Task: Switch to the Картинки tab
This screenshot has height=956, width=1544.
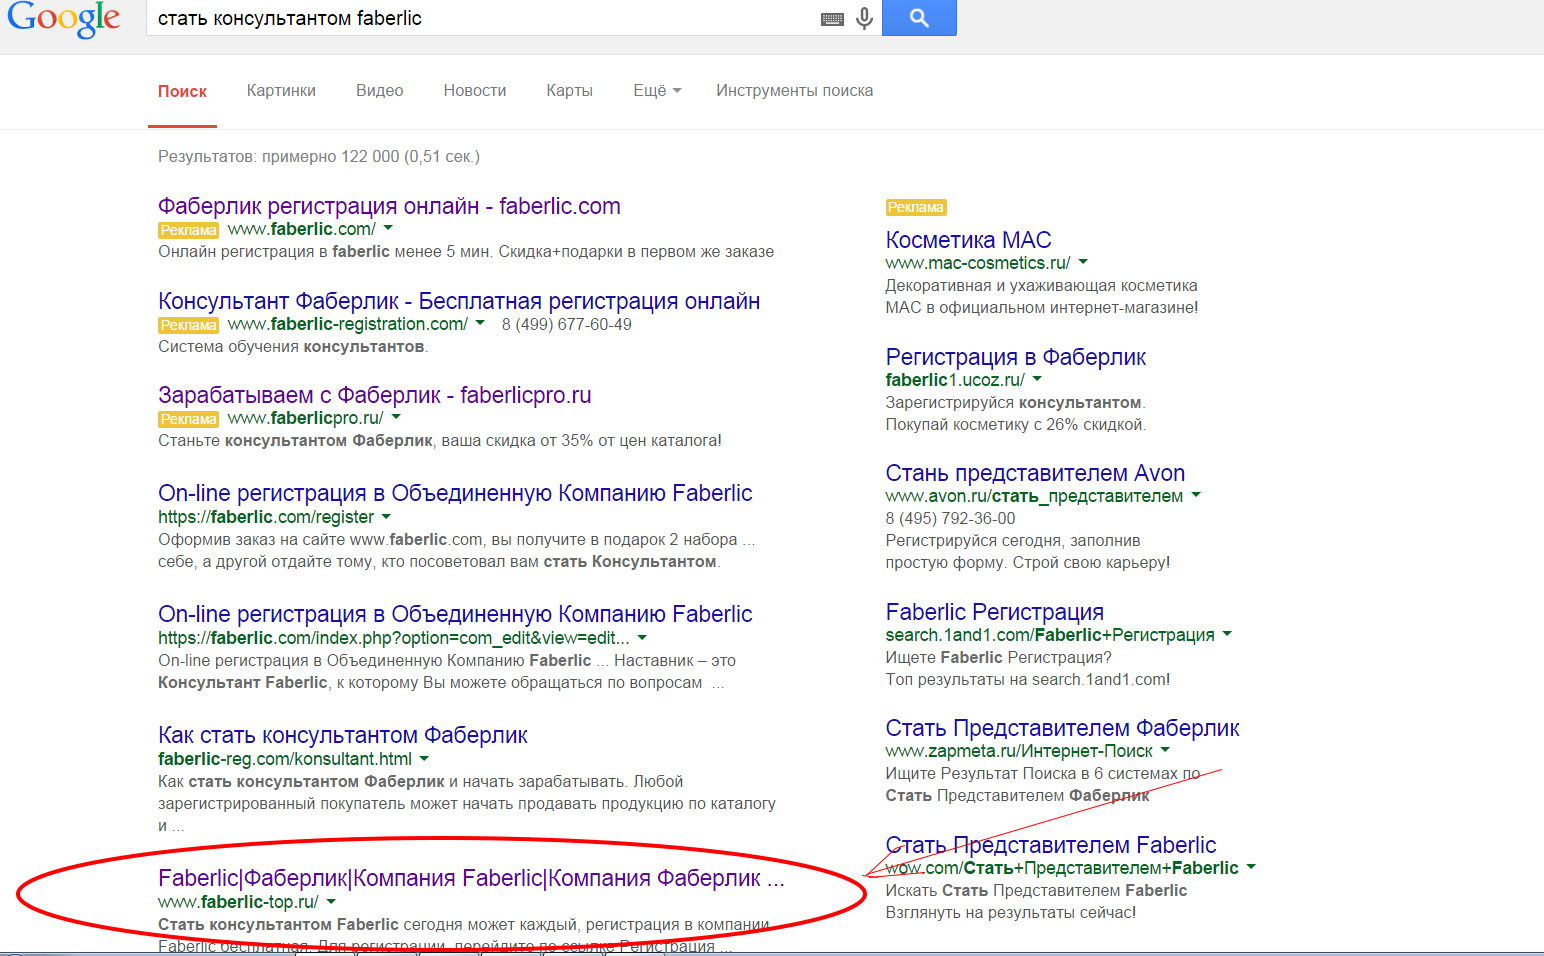Action: click(281, 91)
